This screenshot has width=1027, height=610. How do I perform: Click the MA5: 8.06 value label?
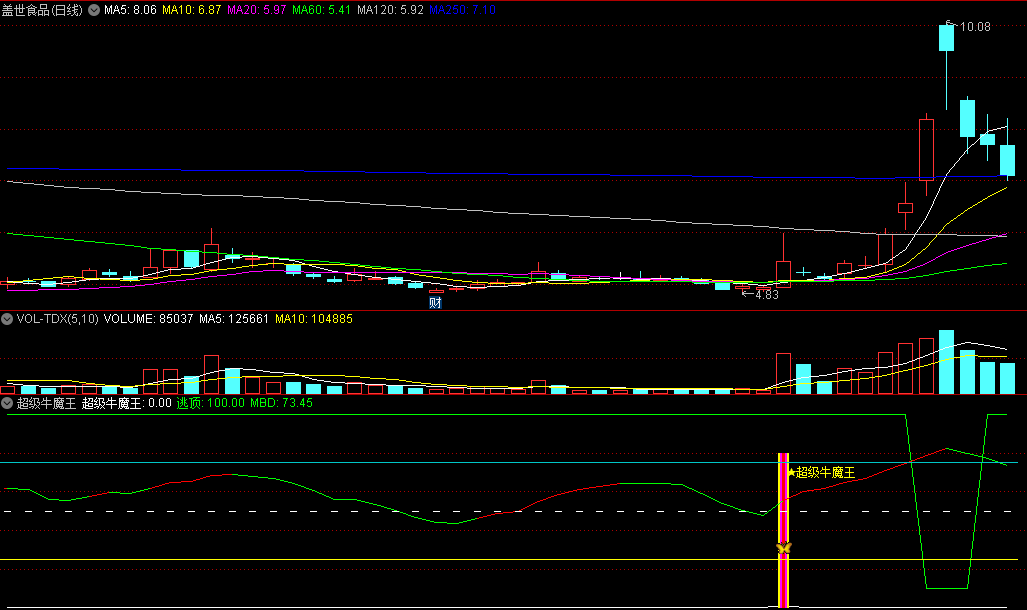point(130,10)
